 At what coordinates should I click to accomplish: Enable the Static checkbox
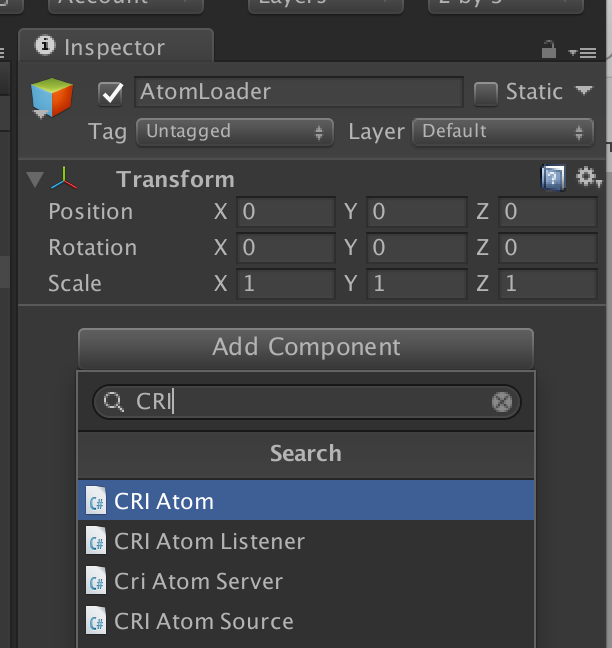(x=486, y=93)
